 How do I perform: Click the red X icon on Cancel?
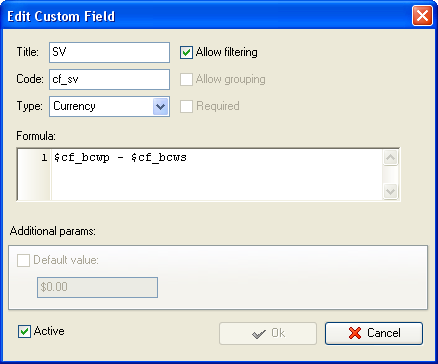(x=355, y=333)
